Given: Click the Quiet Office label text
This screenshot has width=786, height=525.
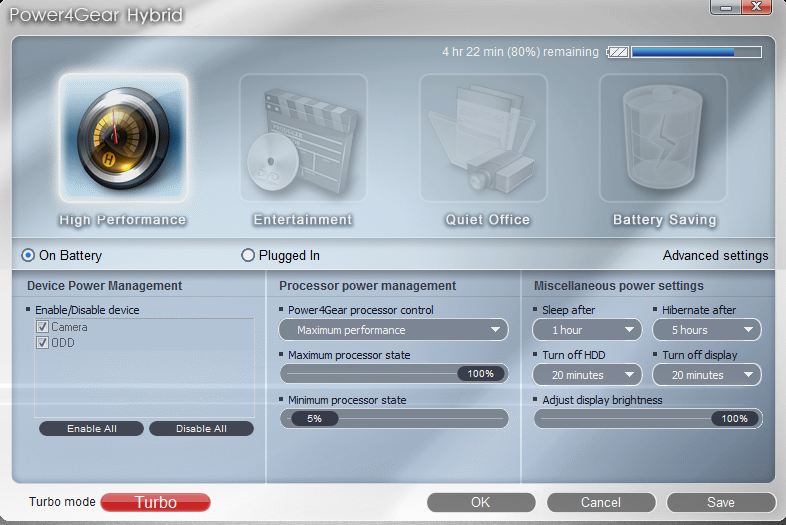Looking at the screenshot, I should click(488, 220).
